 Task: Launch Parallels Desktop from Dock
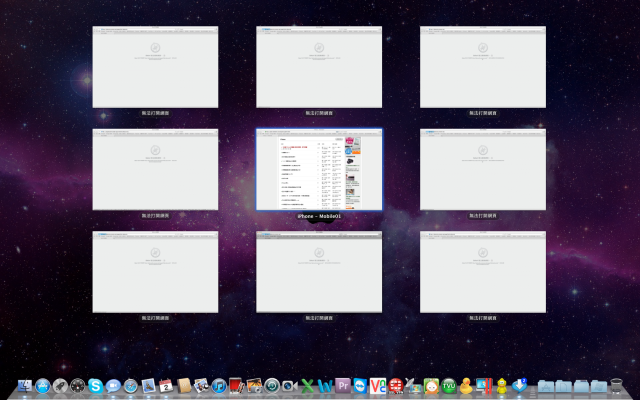484,385
